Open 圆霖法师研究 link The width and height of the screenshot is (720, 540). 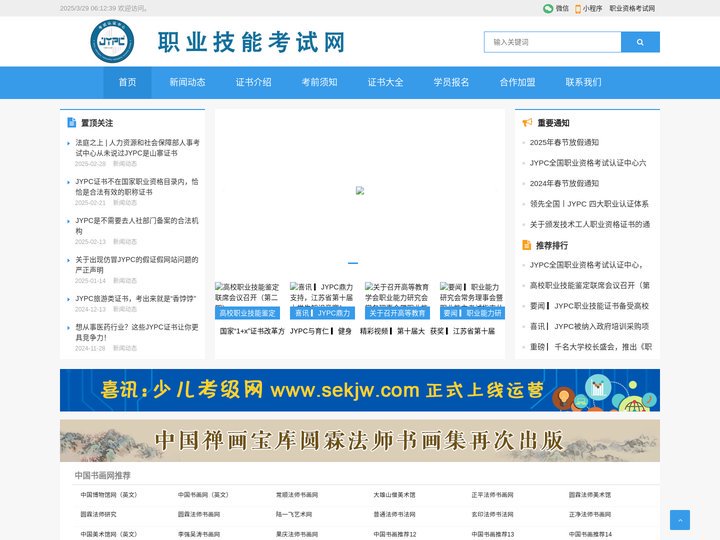click(98, 514)
